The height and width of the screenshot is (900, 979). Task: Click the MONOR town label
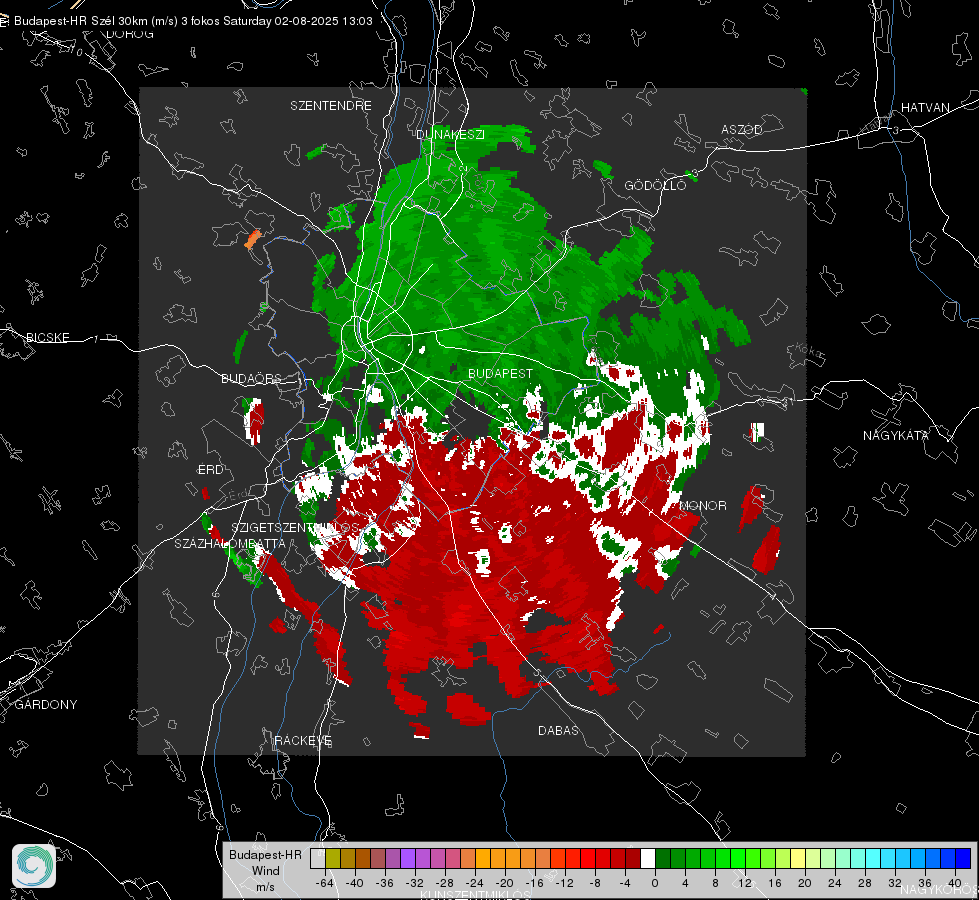click(x=703, y=505)
